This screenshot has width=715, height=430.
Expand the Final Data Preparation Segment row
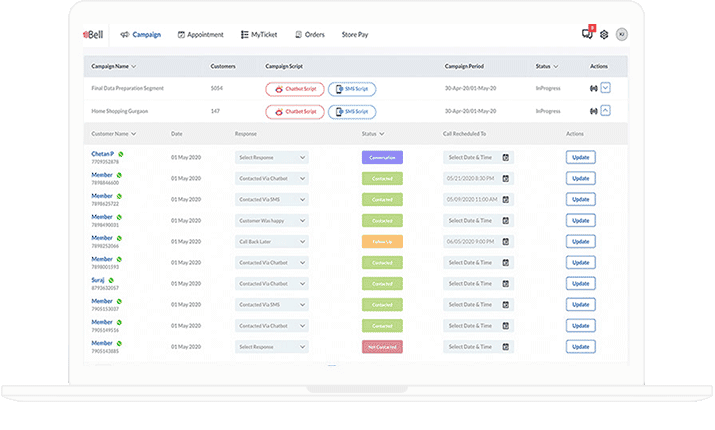(x=605, y=88)
